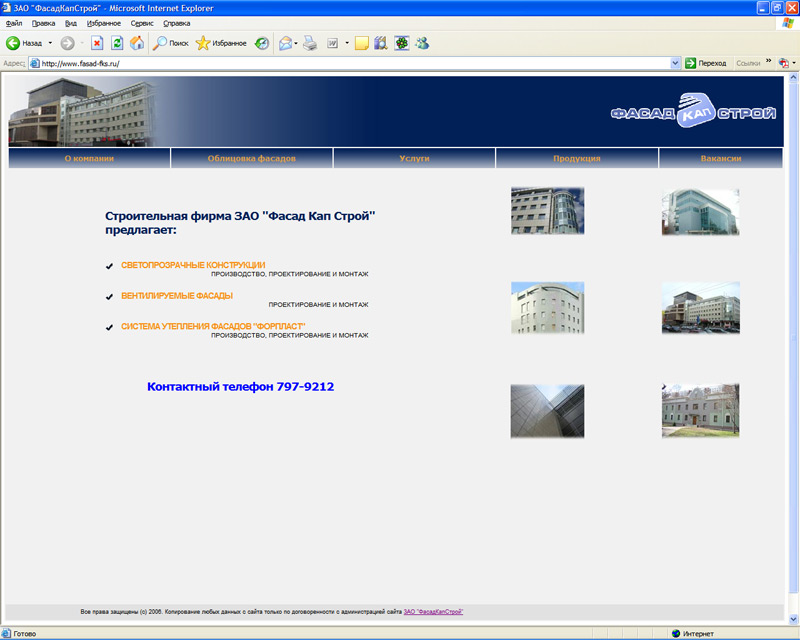Open the Избранное menu in menu bar
The height and width of the screenshot is (640, 800).
pyautogui.click(x=104, y=23)
